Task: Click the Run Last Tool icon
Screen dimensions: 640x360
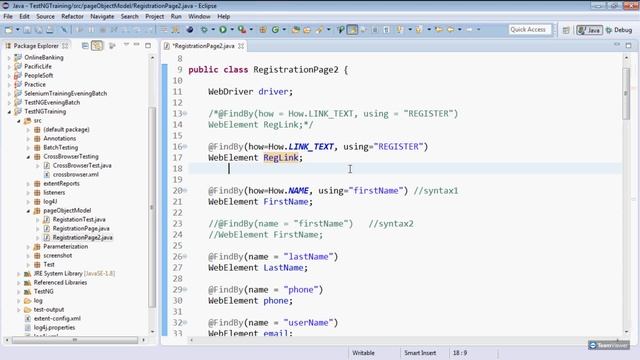Action: tap(242, 30)
